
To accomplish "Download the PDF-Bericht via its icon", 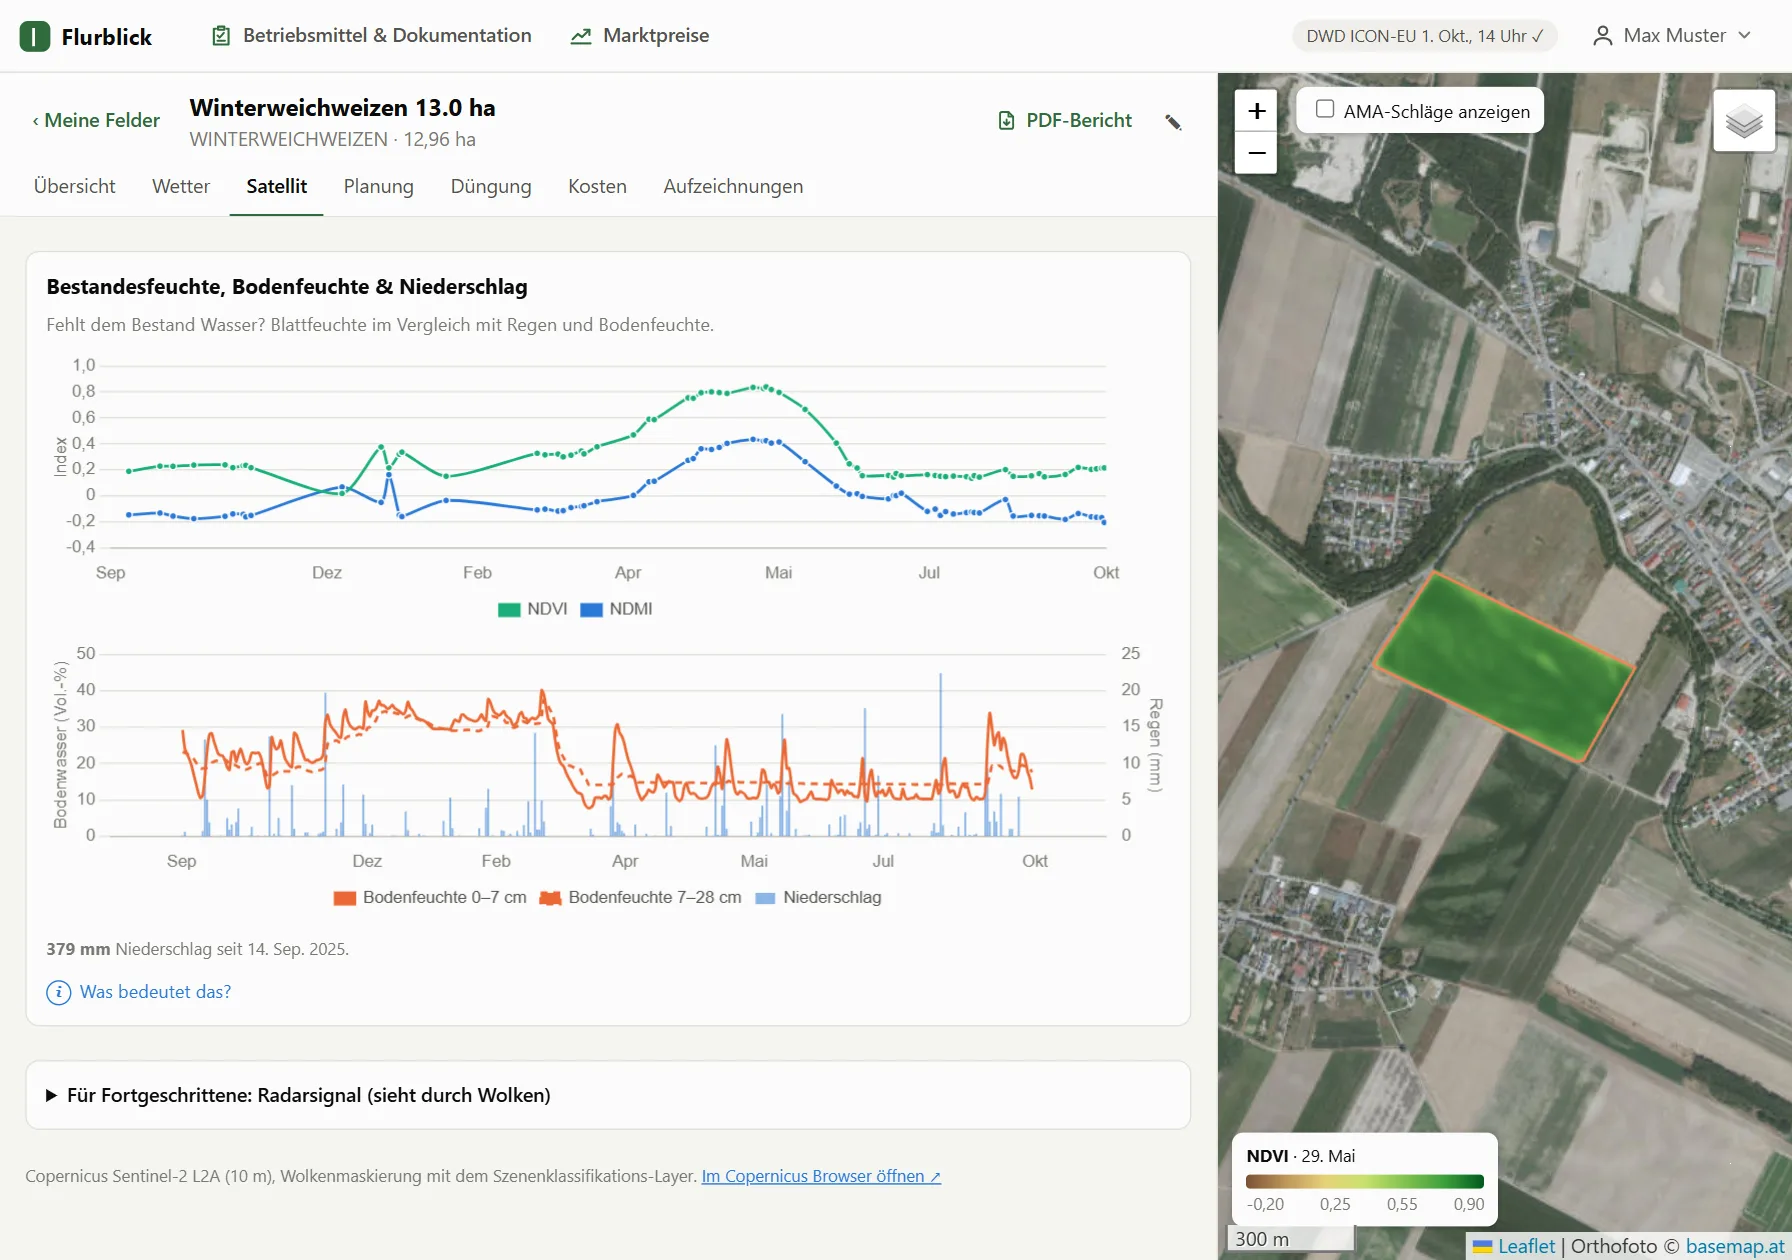I will click(x=1007, y=121).
